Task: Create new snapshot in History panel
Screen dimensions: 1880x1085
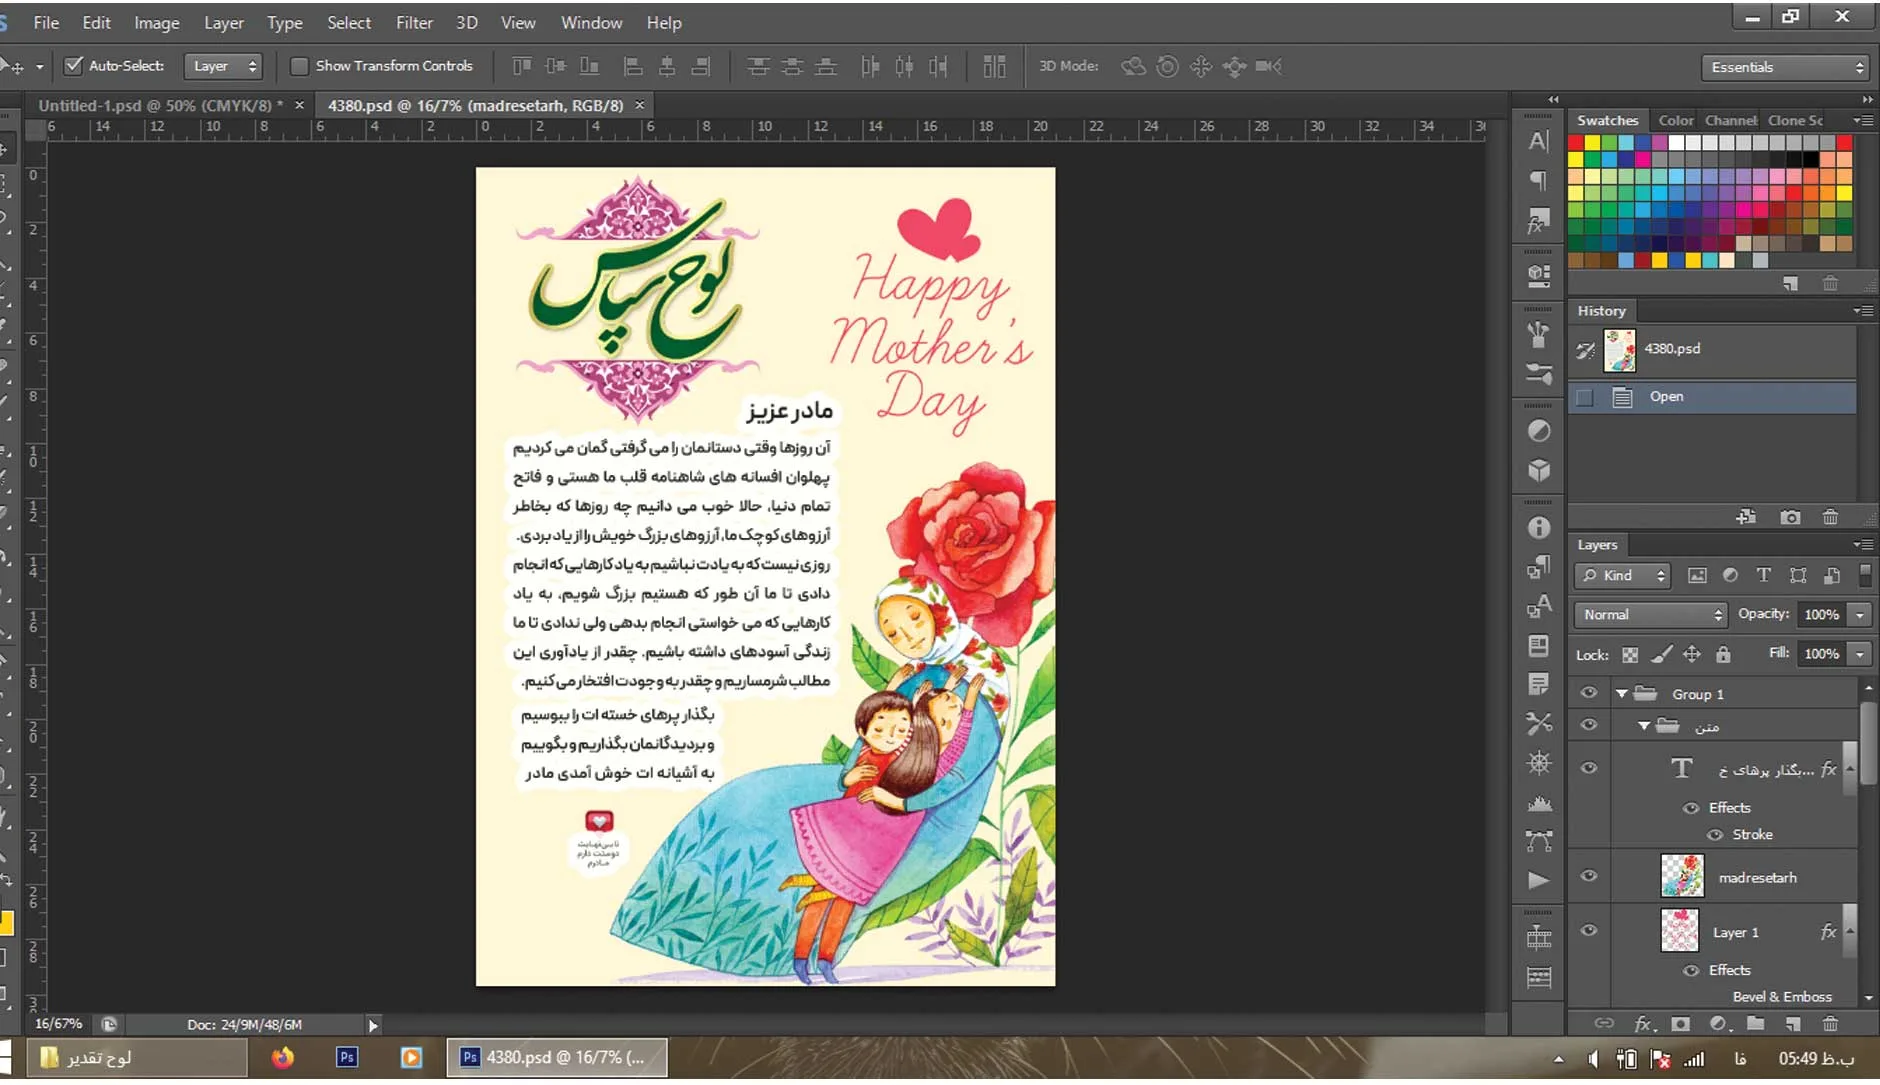Action: 1790,517
